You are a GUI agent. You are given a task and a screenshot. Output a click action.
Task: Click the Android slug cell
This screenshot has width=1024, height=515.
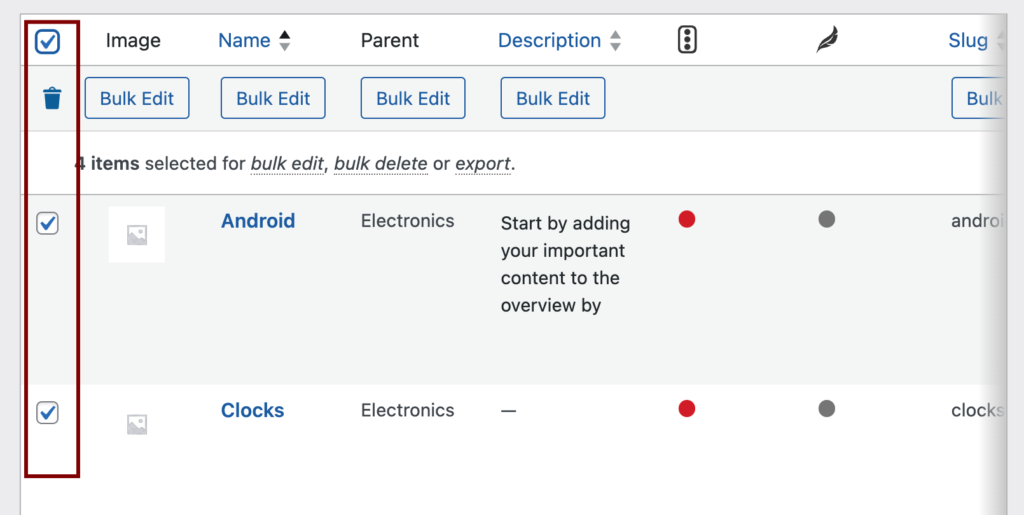tap(978, 221)
